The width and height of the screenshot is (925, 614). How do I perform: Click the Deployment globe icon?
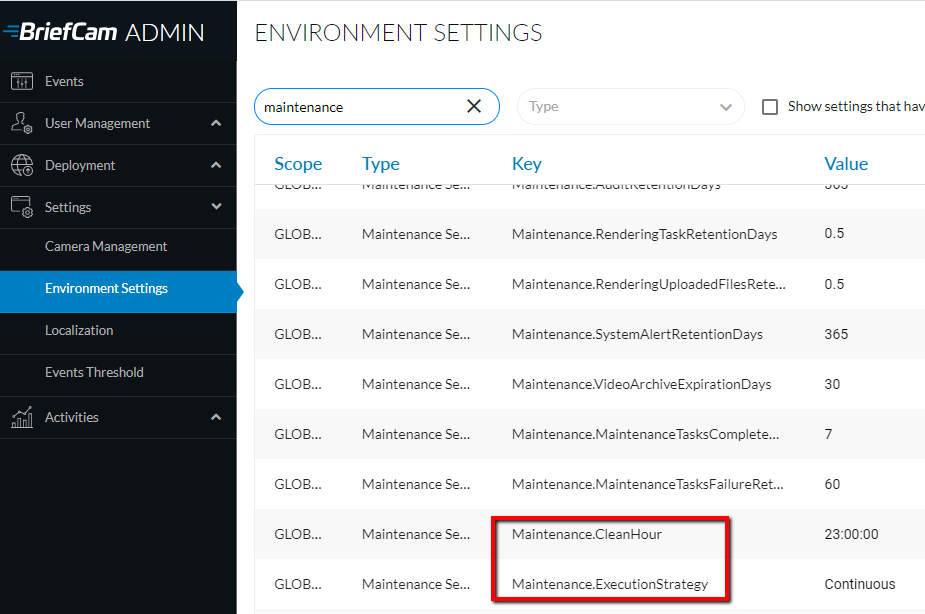coord(22,165)
